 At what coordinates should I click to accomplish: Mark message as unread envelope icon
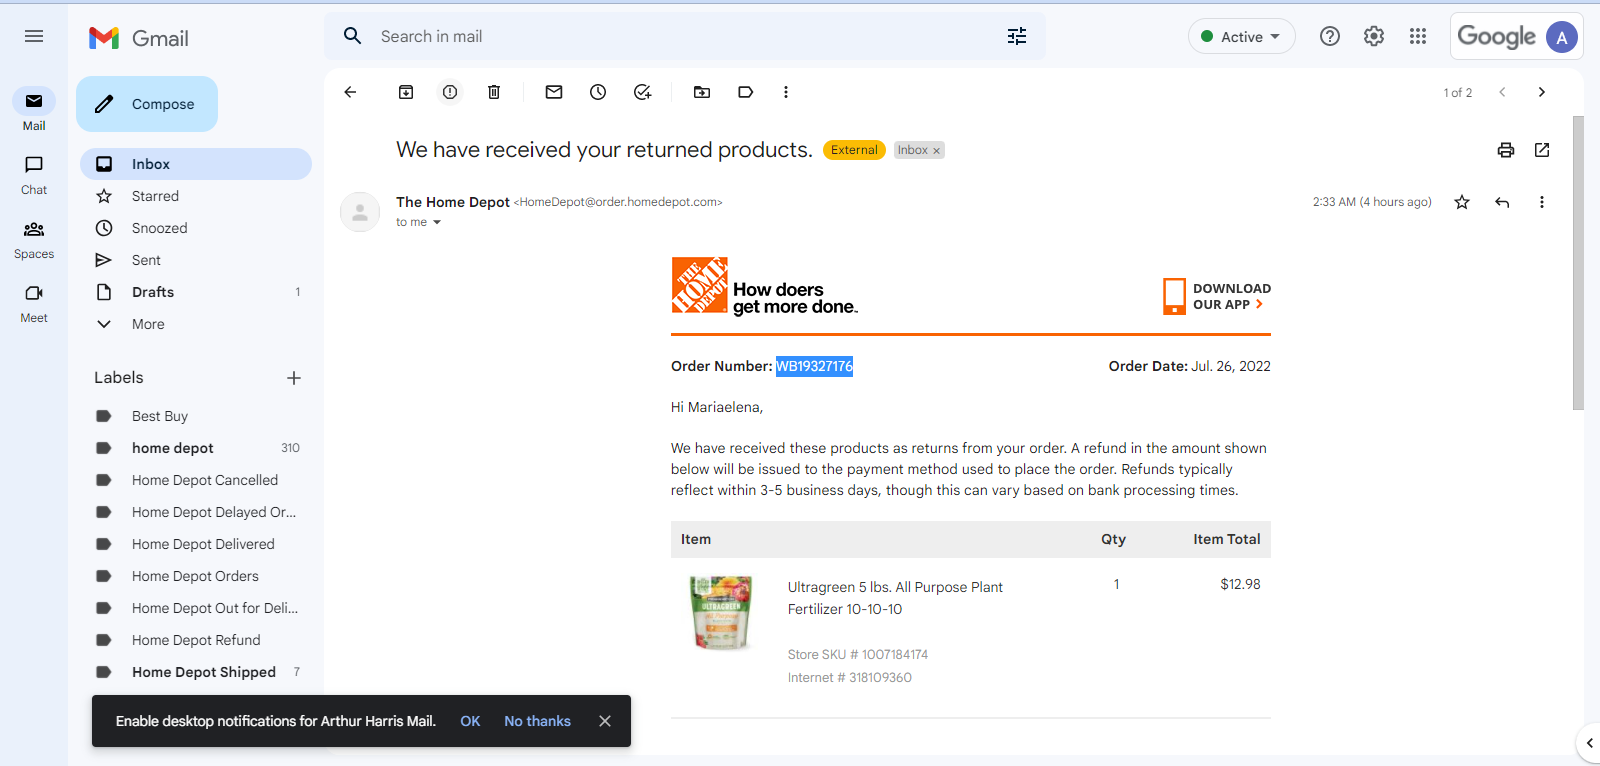[554, 92]
